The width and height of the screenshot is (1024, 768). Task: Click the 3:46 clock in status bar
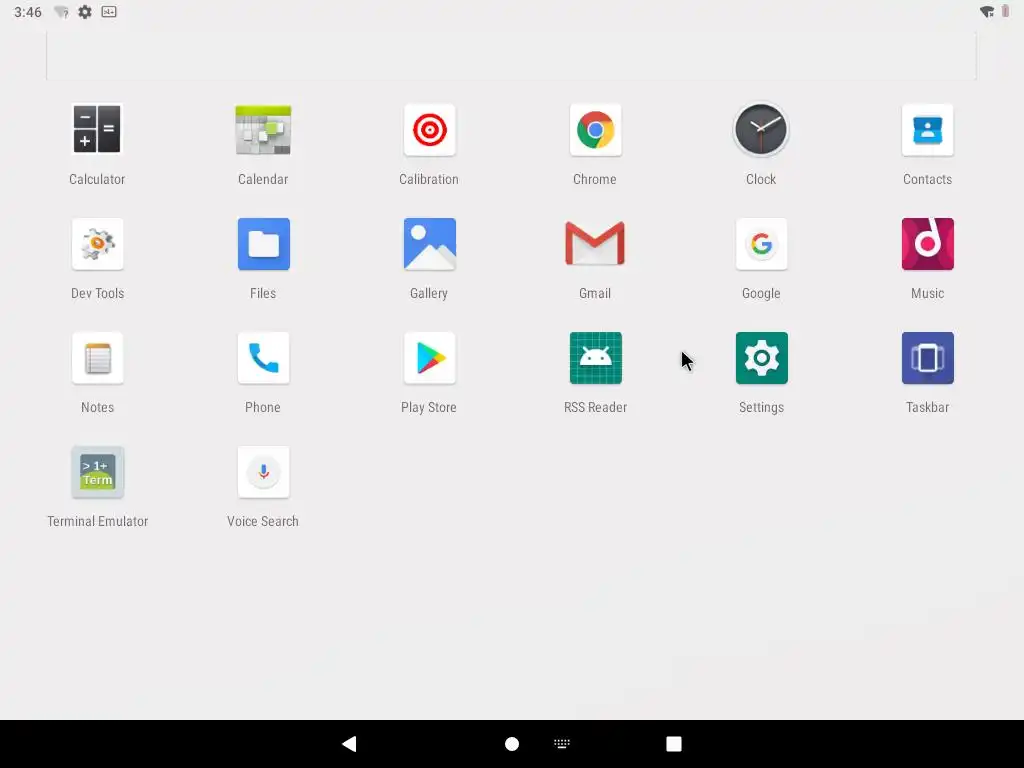[27, 12]
